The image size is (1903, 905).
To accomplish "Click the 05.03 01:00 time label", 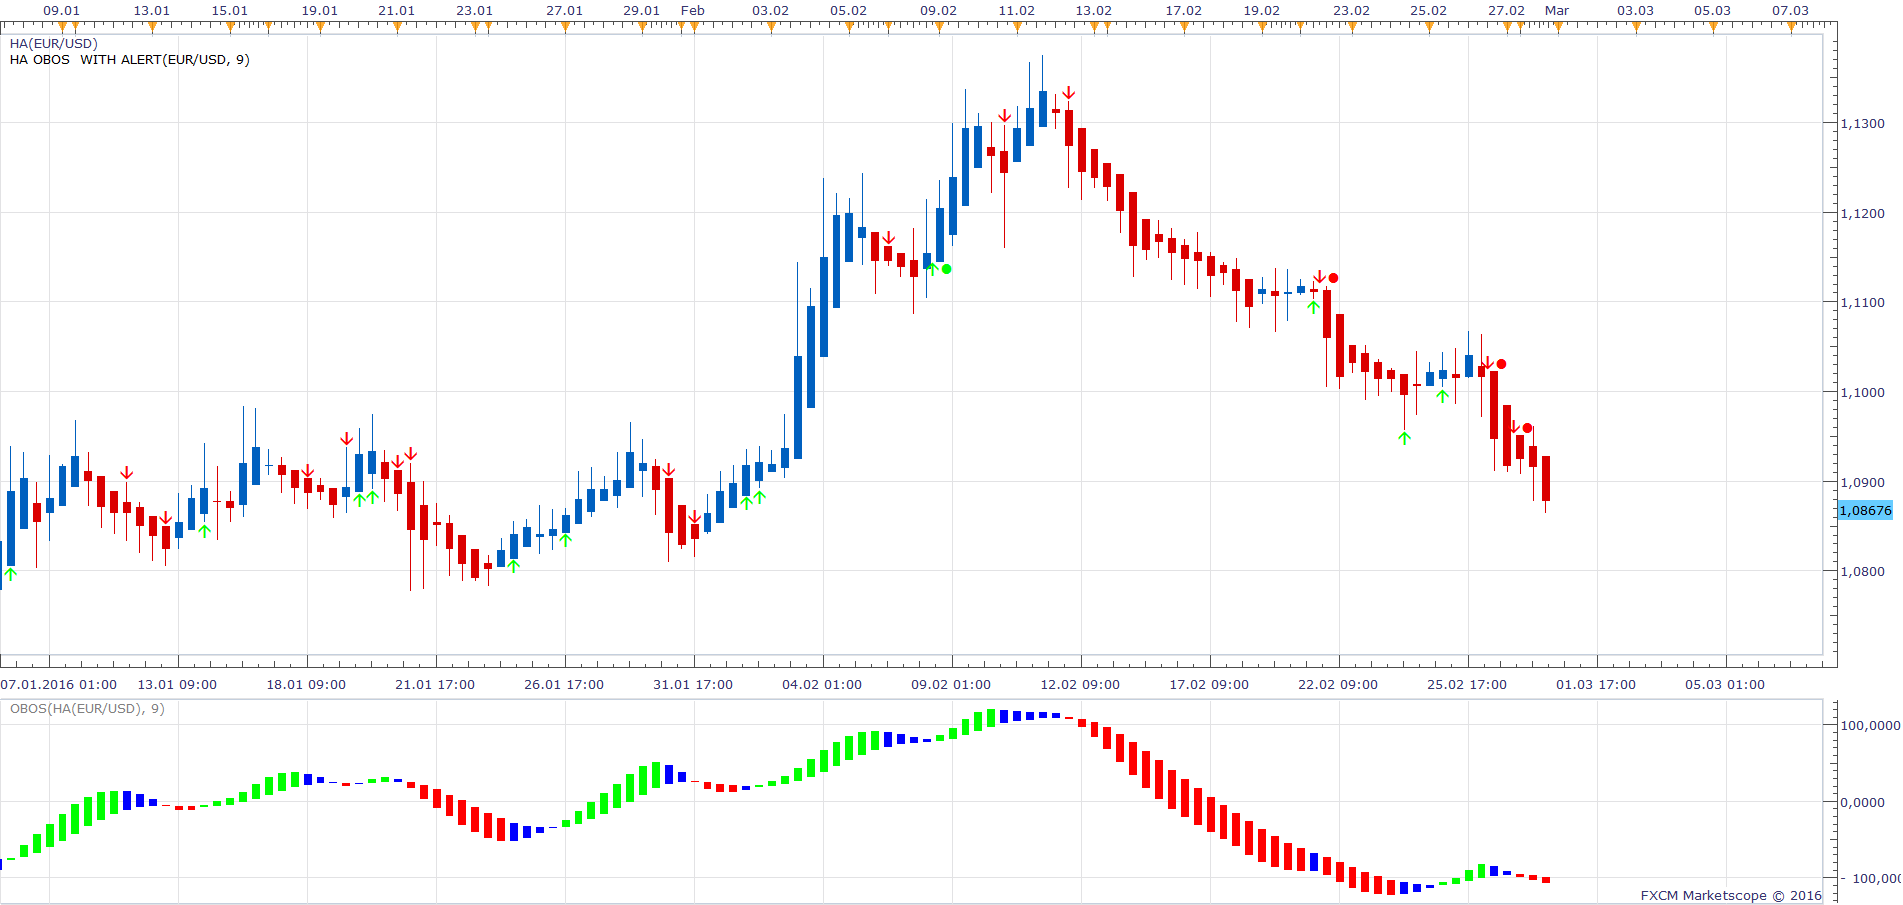I will (x=1725, y=685).
